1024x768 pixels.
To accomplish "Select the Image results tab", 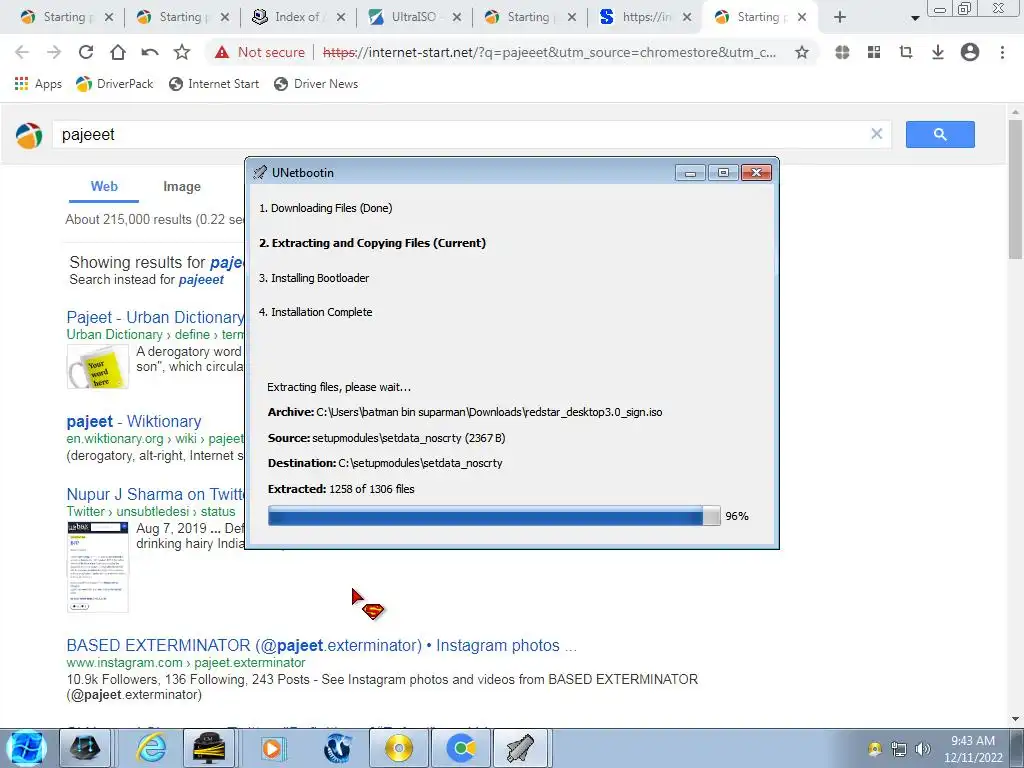I will click(182, 187).
